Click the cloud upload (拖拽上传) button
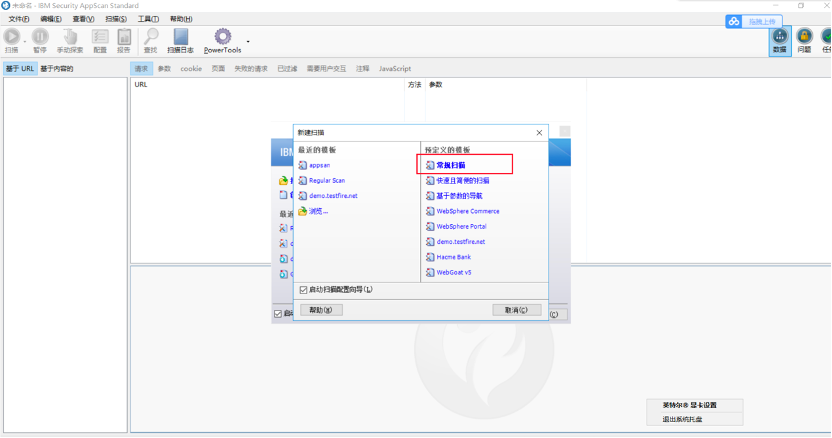 (x=753, y=21)
